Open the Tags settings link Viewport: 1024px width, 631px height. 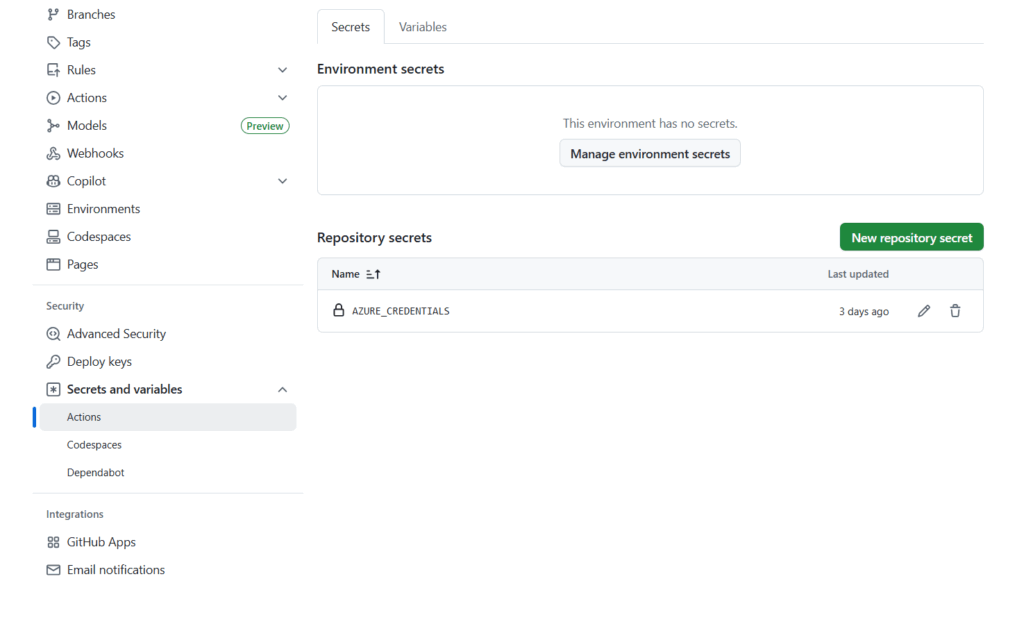pyautogui.click(x=78, y=42)
